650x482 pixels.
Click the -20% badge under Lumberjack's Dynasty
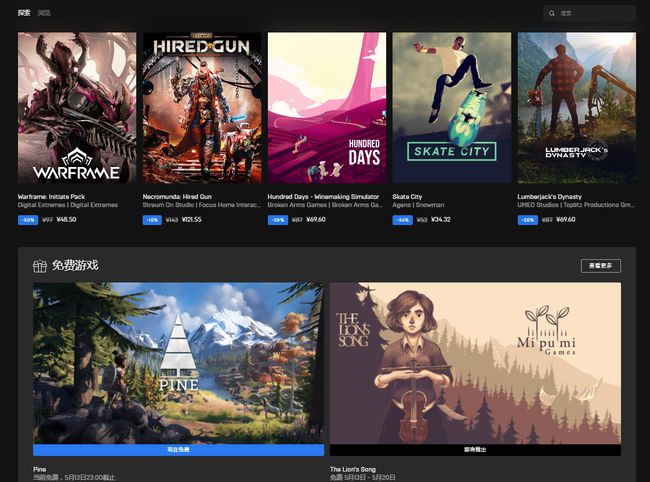coord(527,220)
